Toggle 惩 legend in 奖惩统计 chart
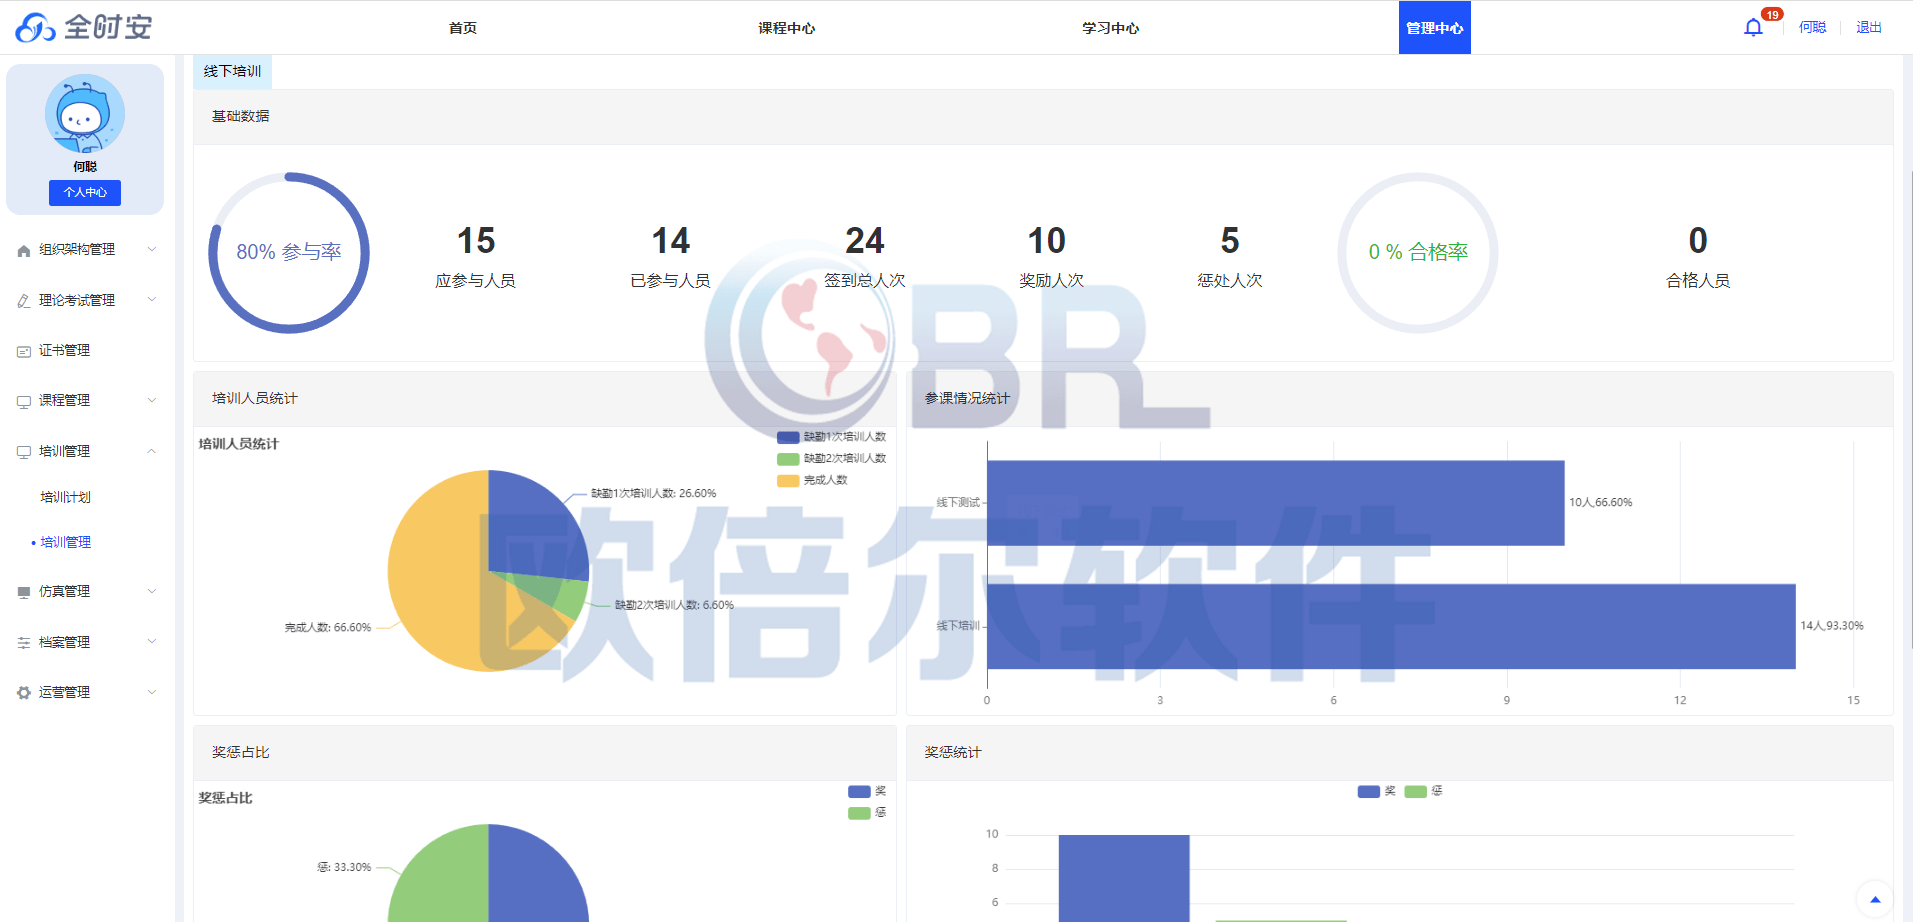1913x922 pixels. coord(1415,791)
